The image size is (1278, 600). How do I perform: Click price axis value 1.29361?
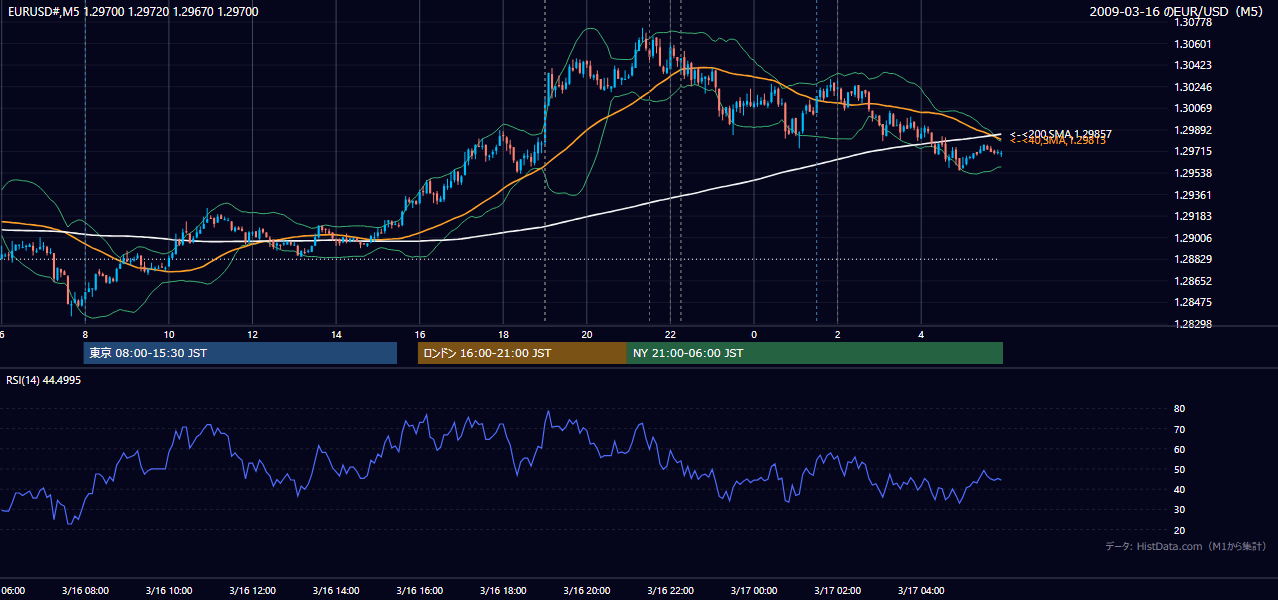1194,195
